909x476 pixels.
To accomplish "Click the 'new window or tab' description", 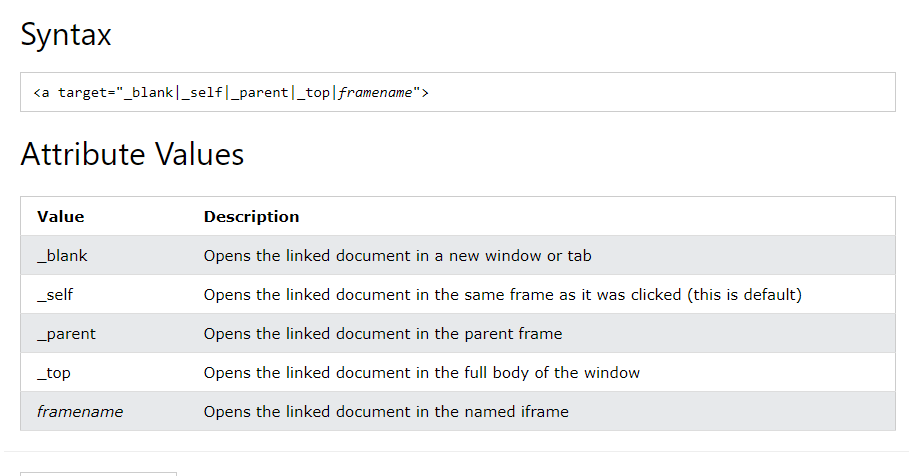I will [x=398, y=256].
